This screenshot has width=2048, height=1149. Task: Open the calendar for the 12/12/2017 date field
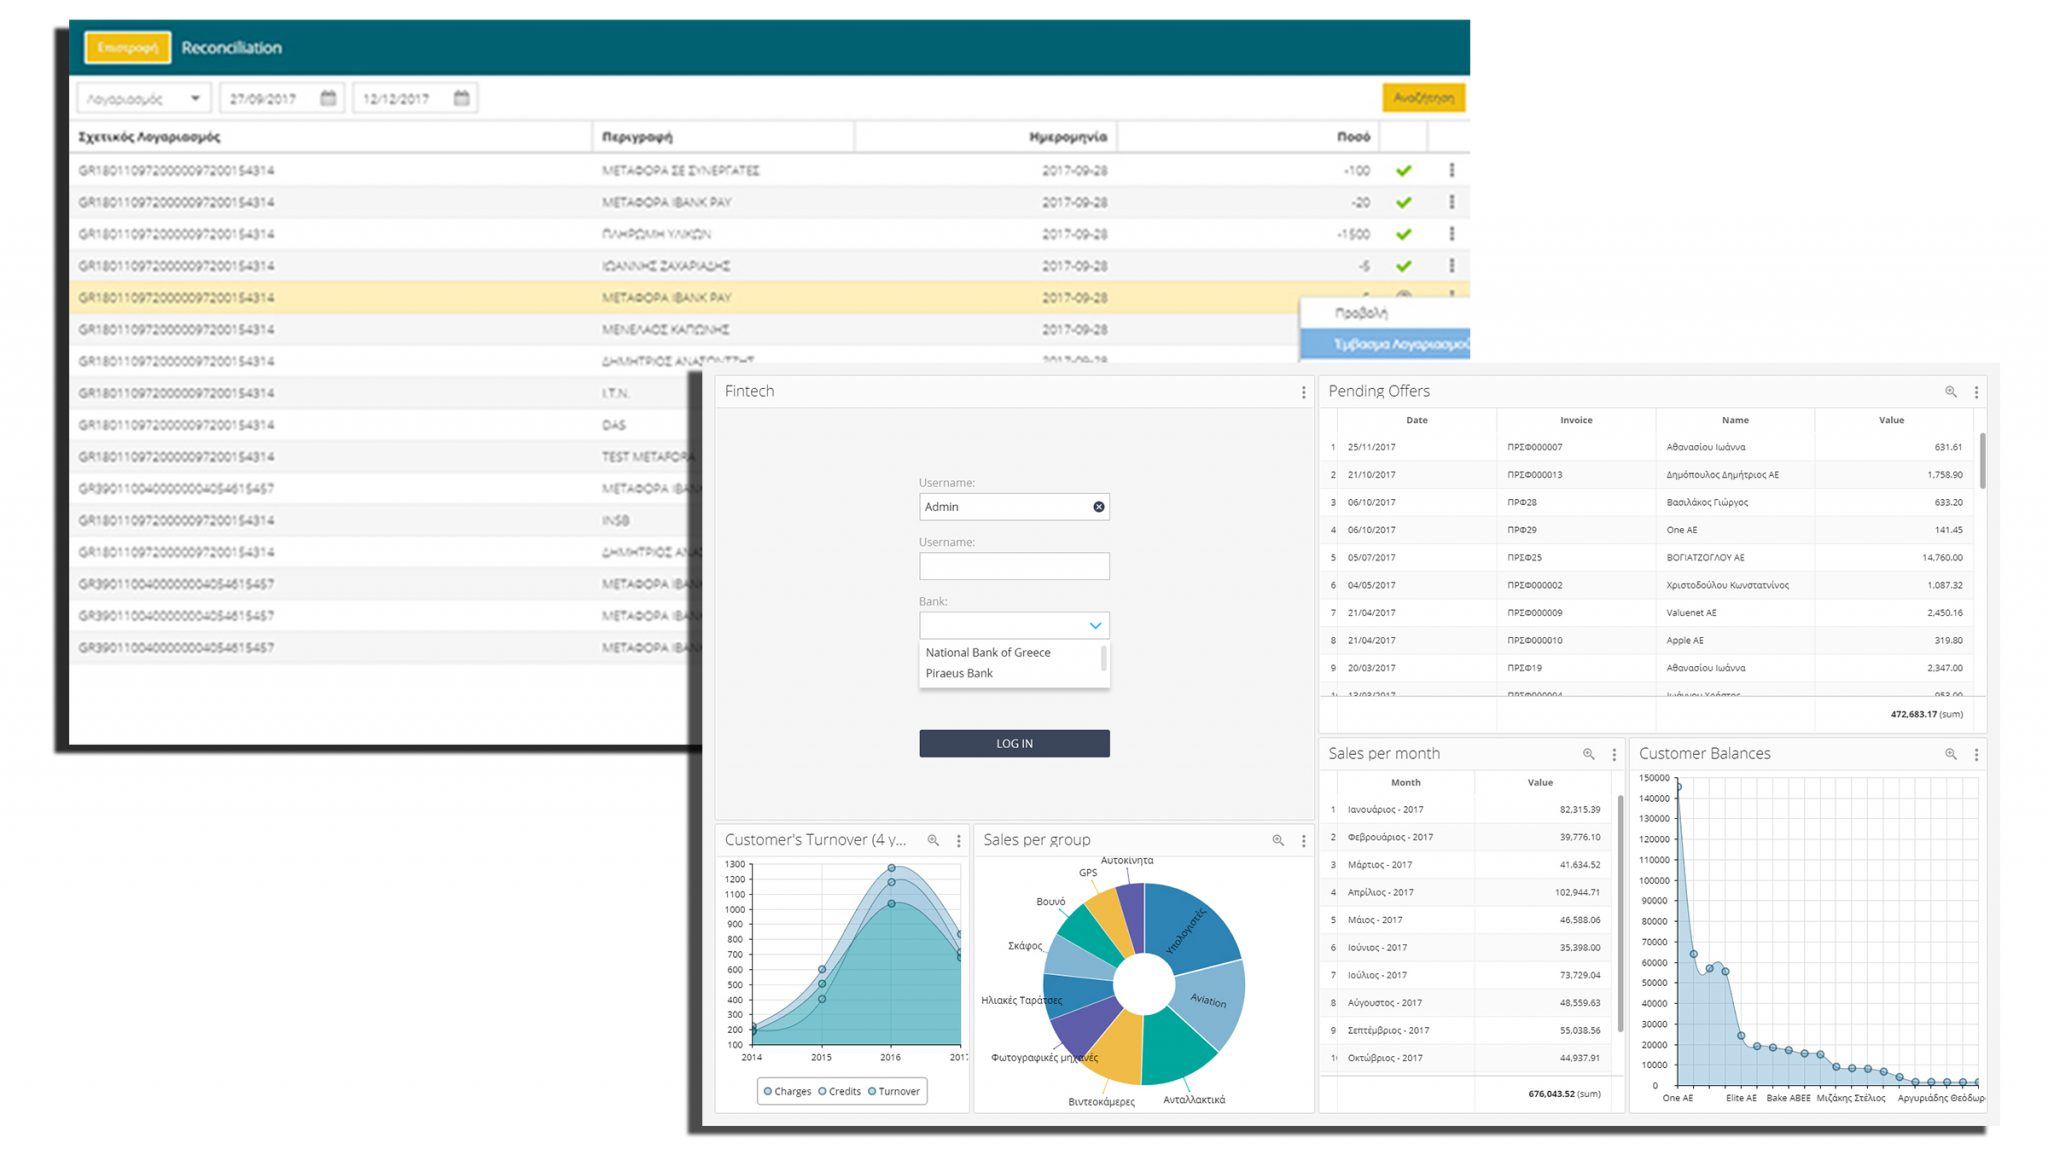(461, 98)
